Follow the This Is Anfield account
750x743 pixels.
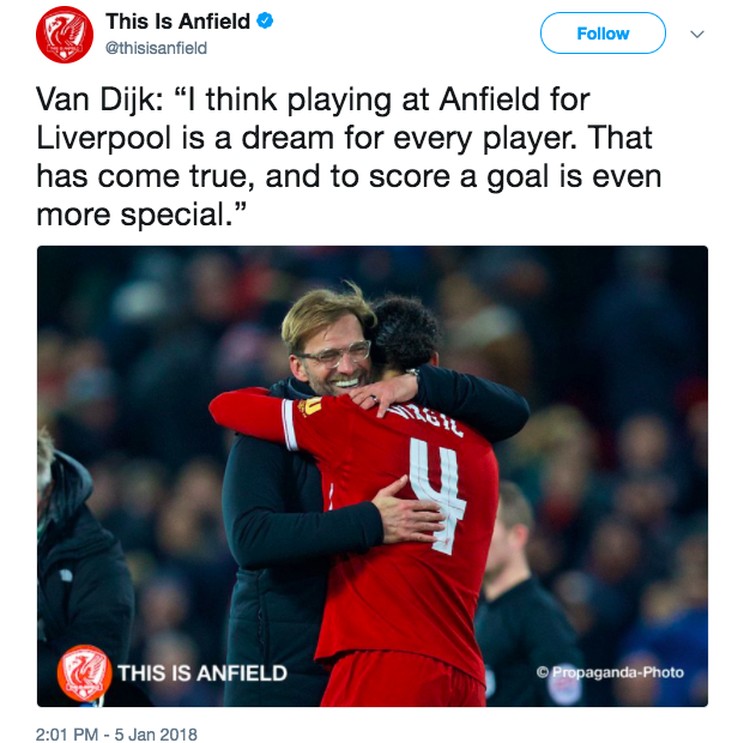tap(603, 33)
